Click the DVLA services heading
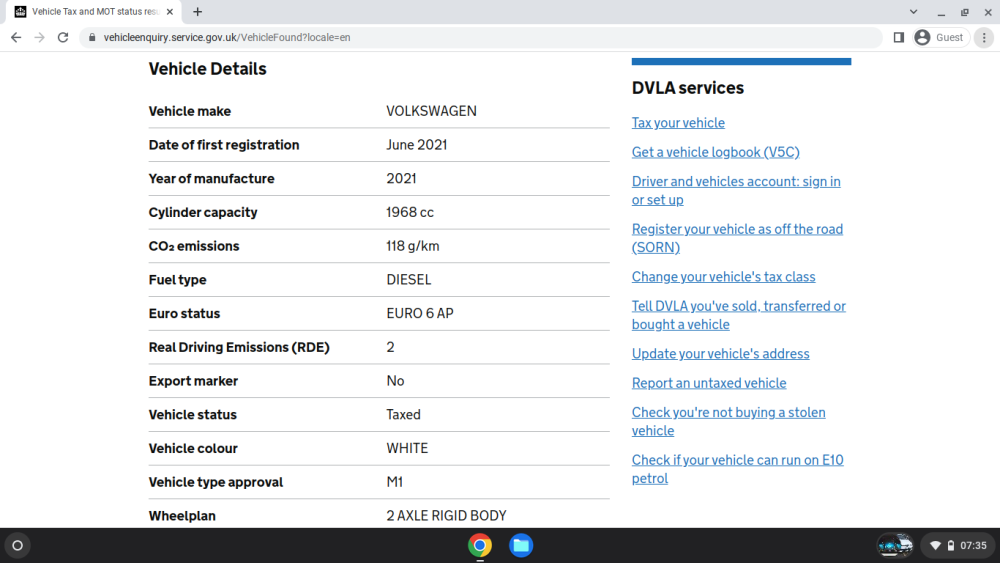The height and width of the screenshot is (563, 1000). 688,88
